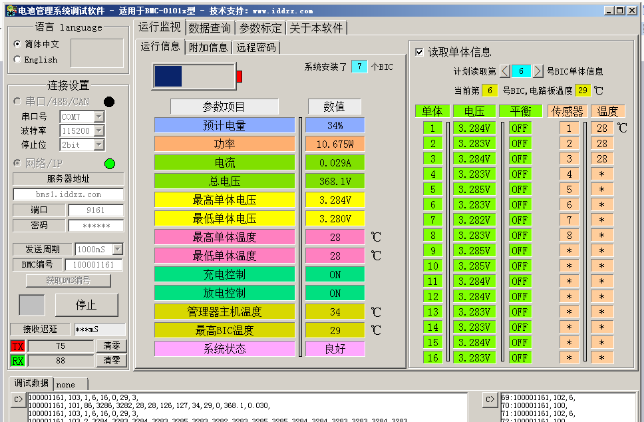Open the 停止位 2bit dropdown
Image resolution: width=644 pixels, height=422 pixels.
pos(99,145)
